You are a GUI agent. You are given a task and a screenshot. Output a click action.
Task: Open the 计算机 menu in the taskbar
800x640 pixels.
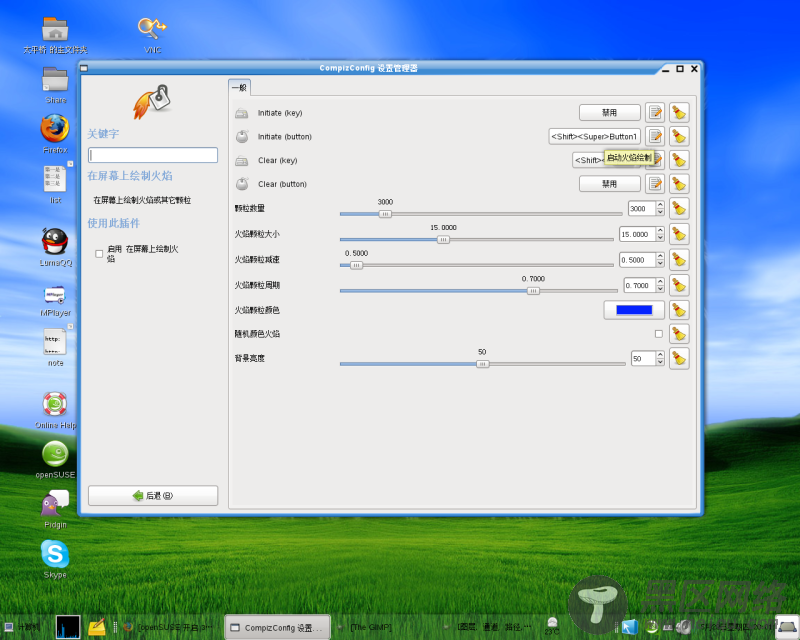coord(22,627)
